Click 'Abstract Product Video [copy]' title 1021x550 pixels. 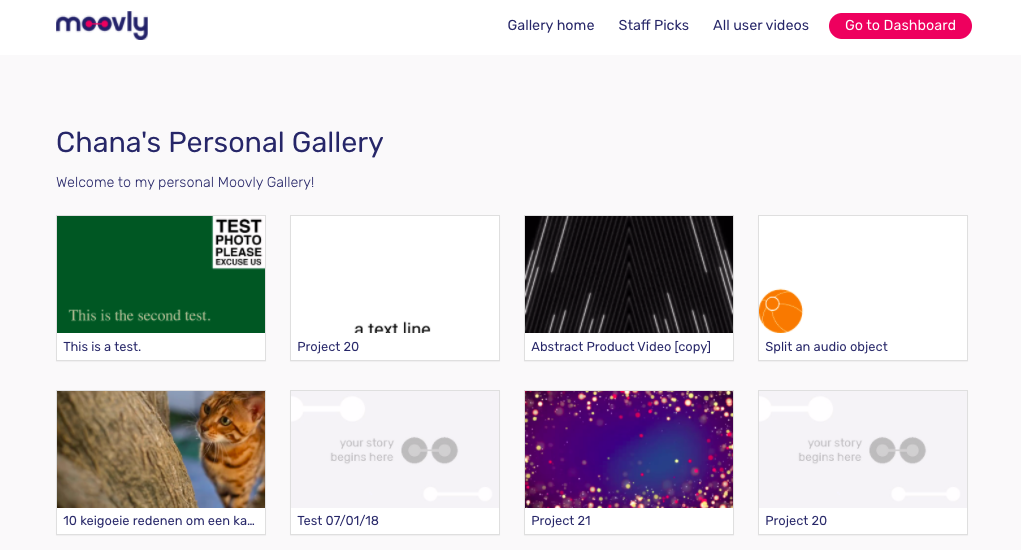pos(621,347)
